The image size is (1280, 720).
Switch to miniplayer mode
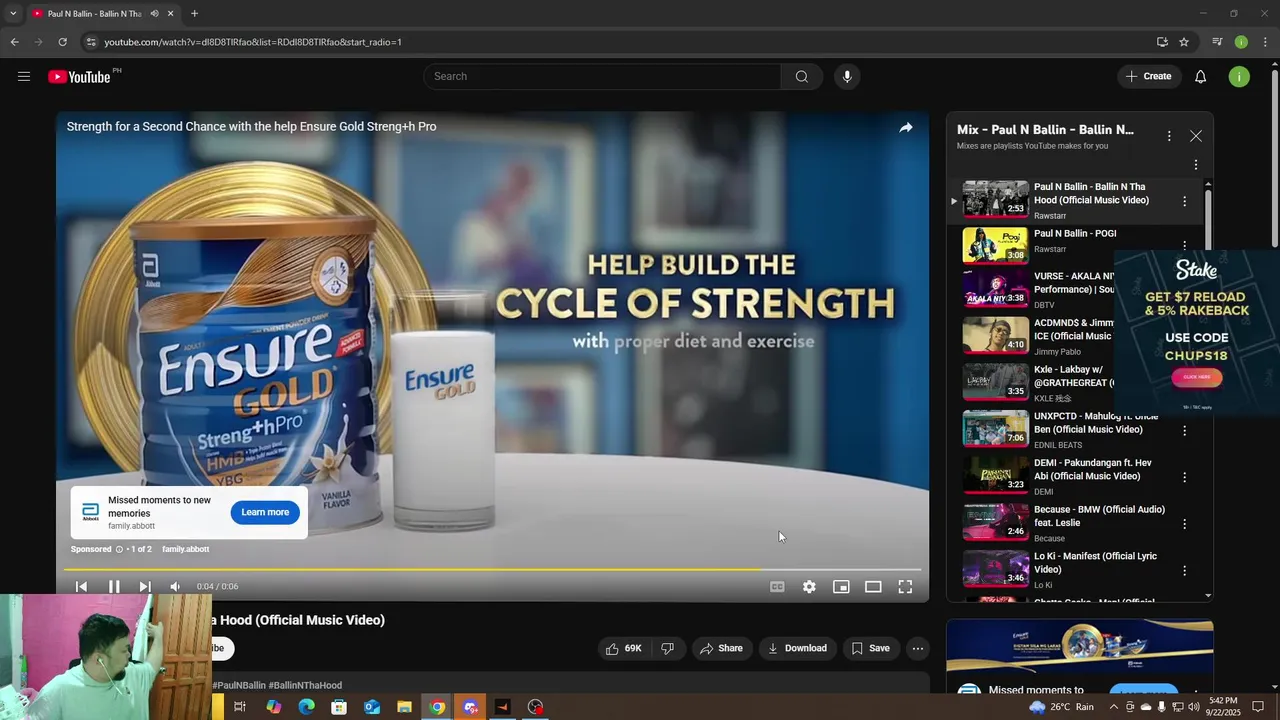click(x=841, y=587)
